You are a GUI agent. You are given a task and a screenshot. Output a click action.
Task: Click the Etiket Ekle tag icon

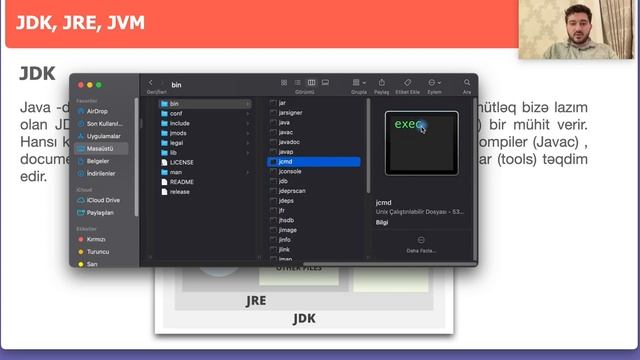pyautogui.click(x=407, y=82)
